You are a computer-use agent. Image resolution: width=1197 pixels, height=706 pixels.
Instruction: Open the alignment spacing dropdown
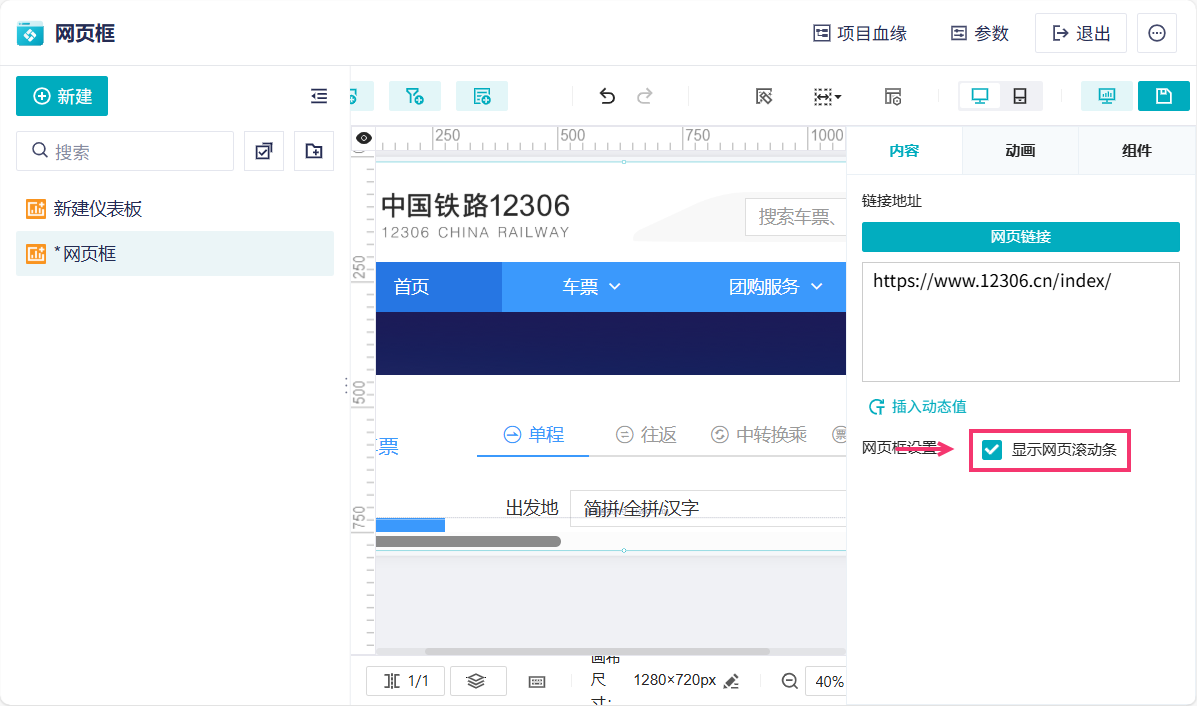pos(828,96)
